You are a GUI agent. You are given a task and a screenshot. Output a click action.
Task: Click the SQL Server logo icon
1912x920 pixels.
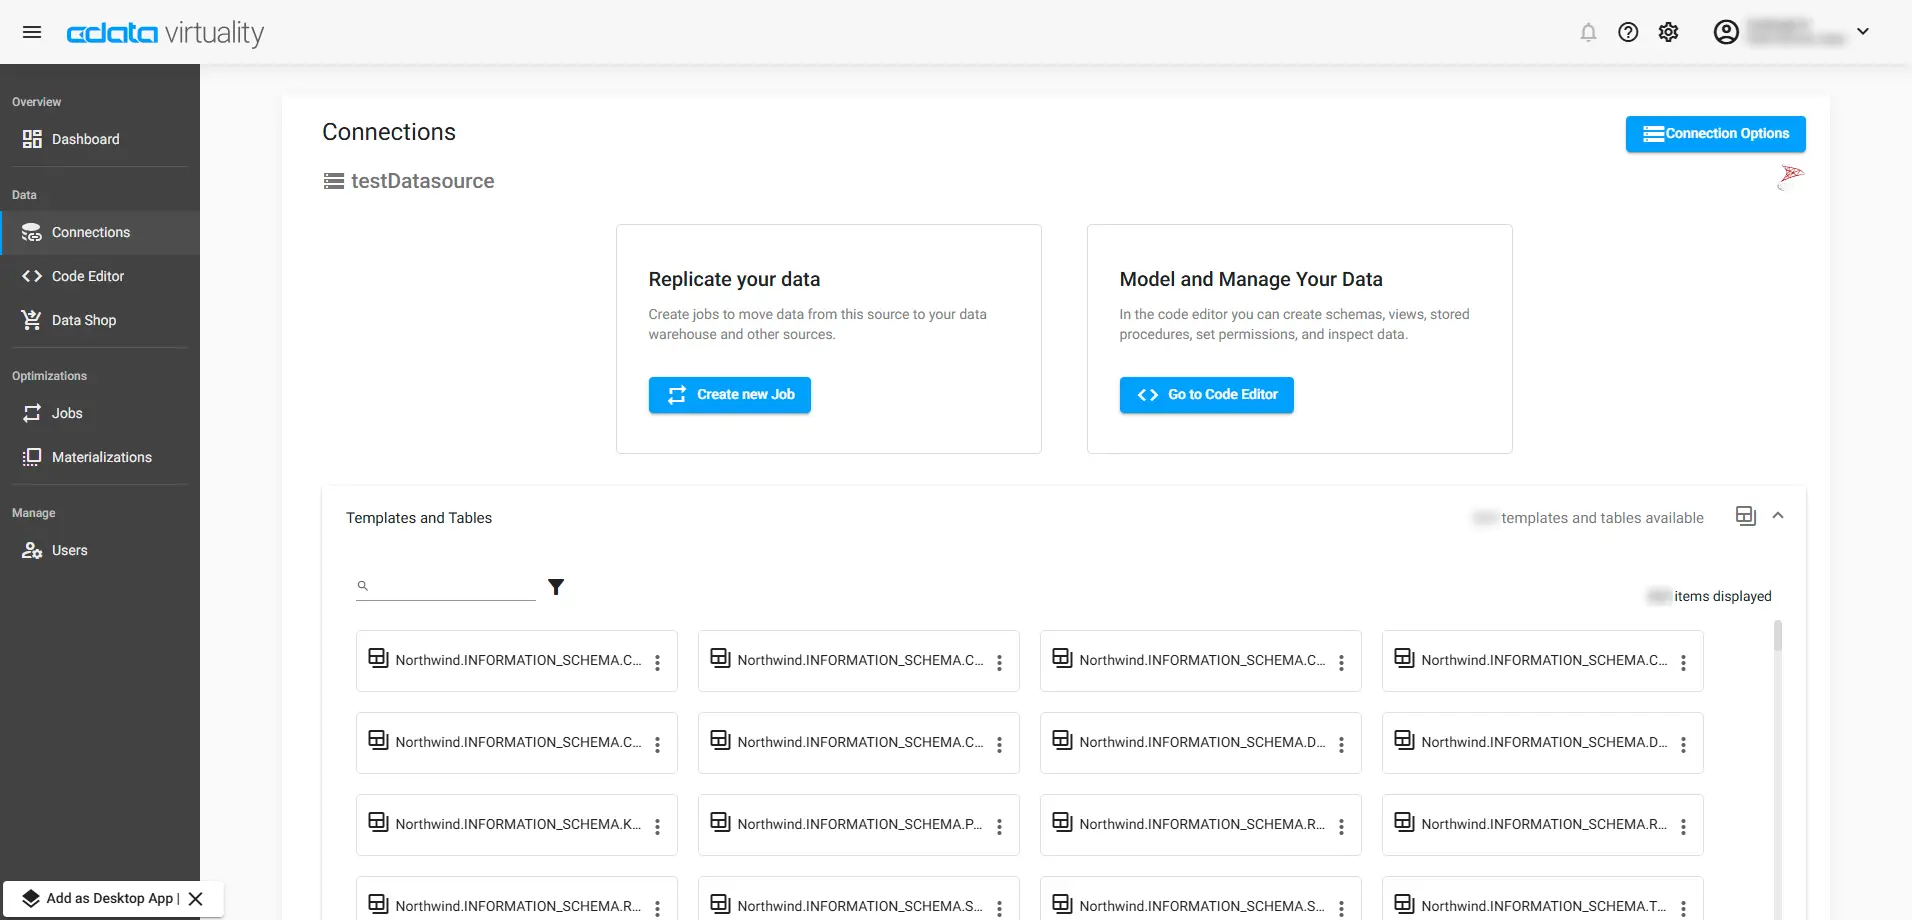[x=1790, y=178]
